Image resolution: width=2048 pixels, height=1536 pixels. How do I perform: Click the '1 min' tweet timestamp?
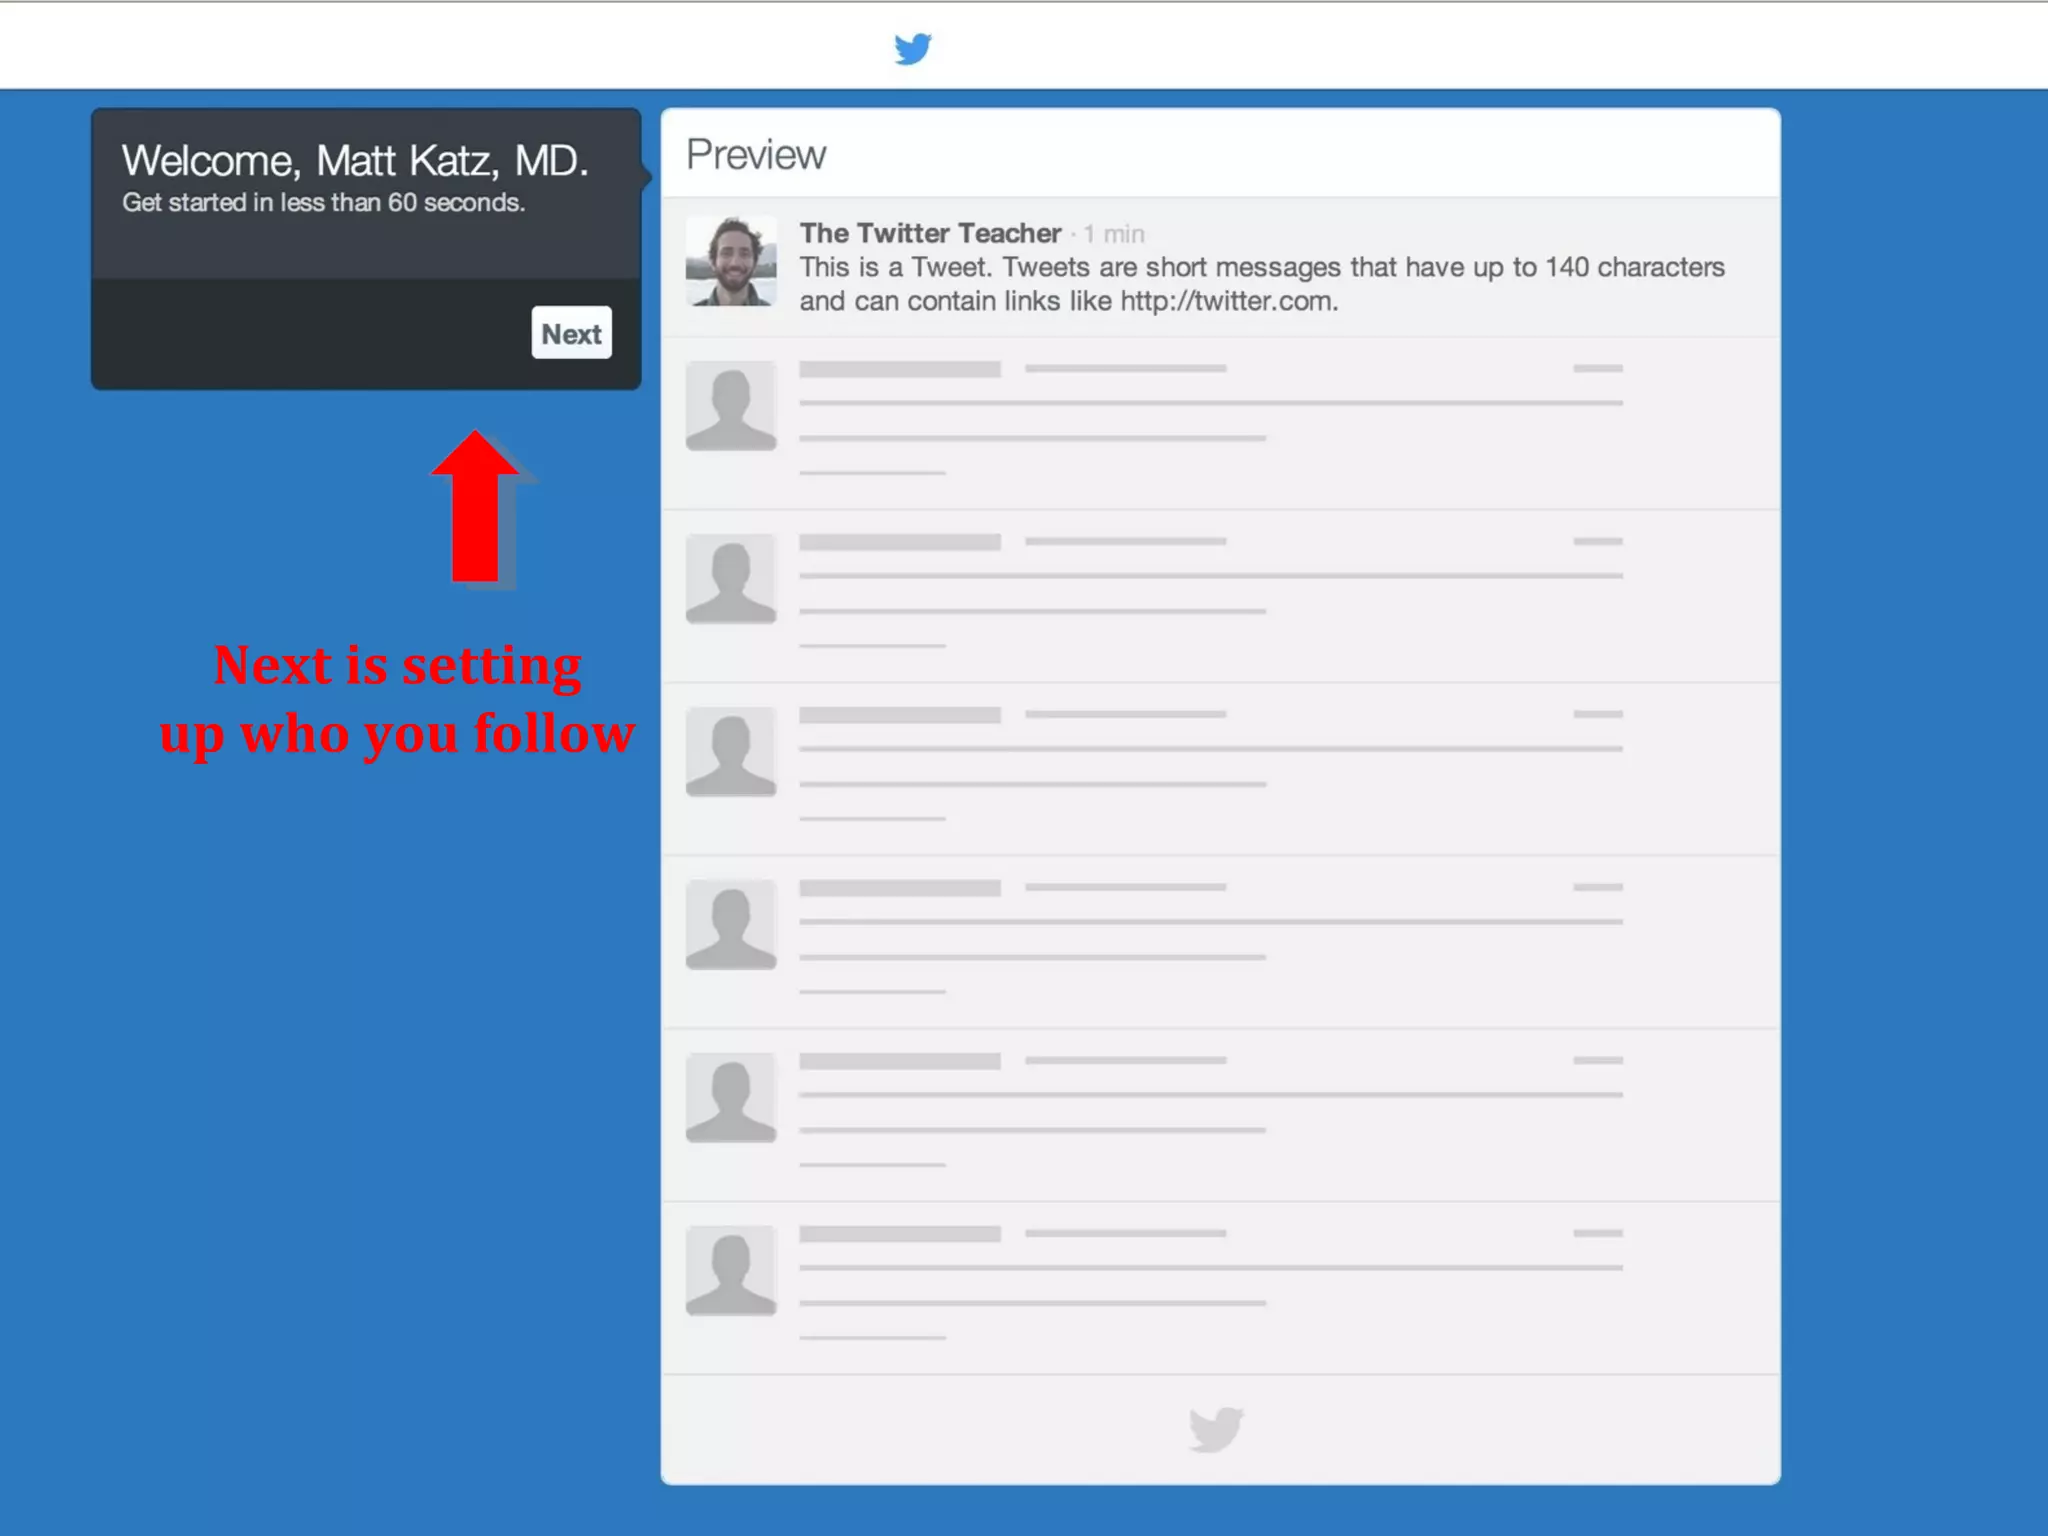coord(1114,234)
